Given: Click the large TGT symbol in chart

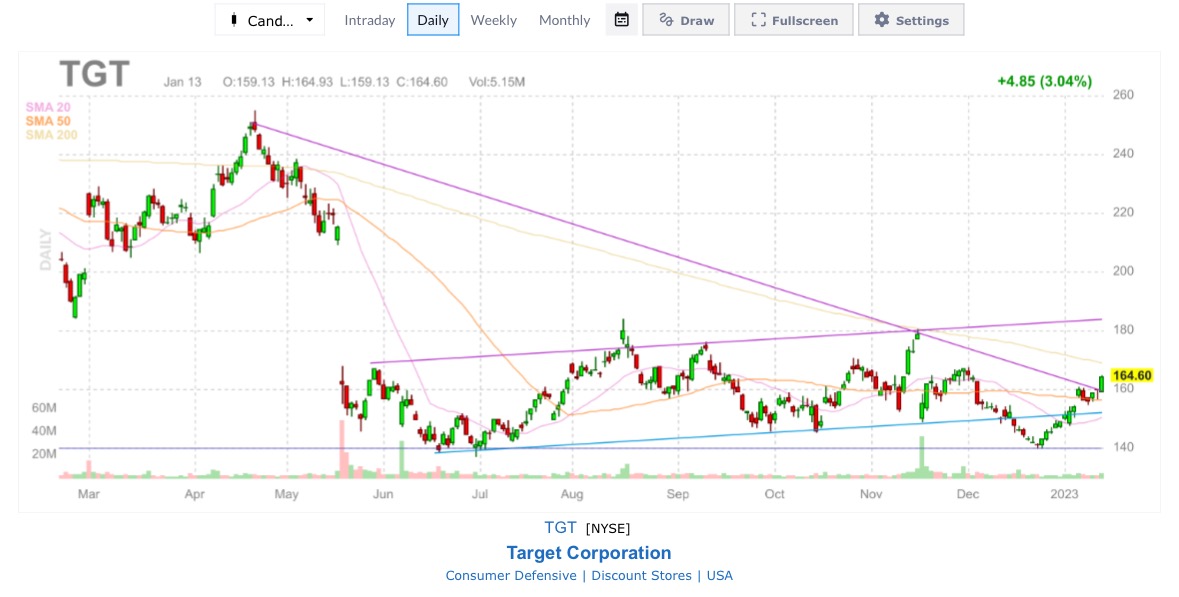Looking at the screenshot, I should [95, 74].
